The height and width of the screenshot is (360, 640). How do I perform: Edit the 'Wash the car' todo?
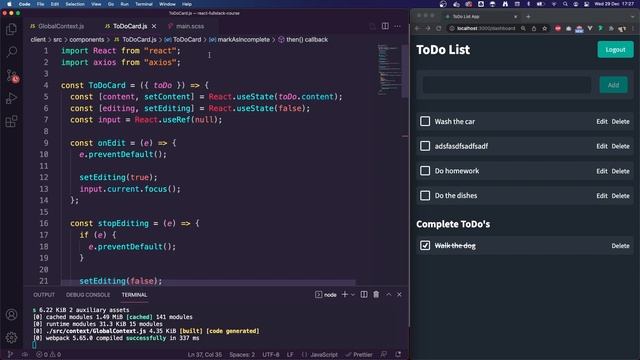tap(602, 121)
